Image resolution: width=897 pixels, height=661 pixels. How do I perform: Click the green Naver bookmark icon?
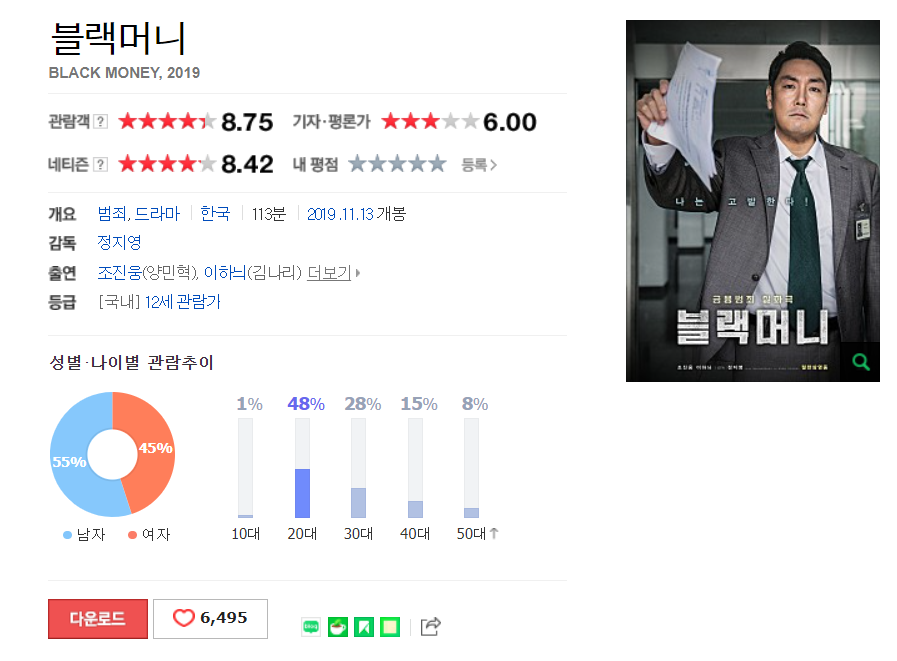(x=364, y=627)
